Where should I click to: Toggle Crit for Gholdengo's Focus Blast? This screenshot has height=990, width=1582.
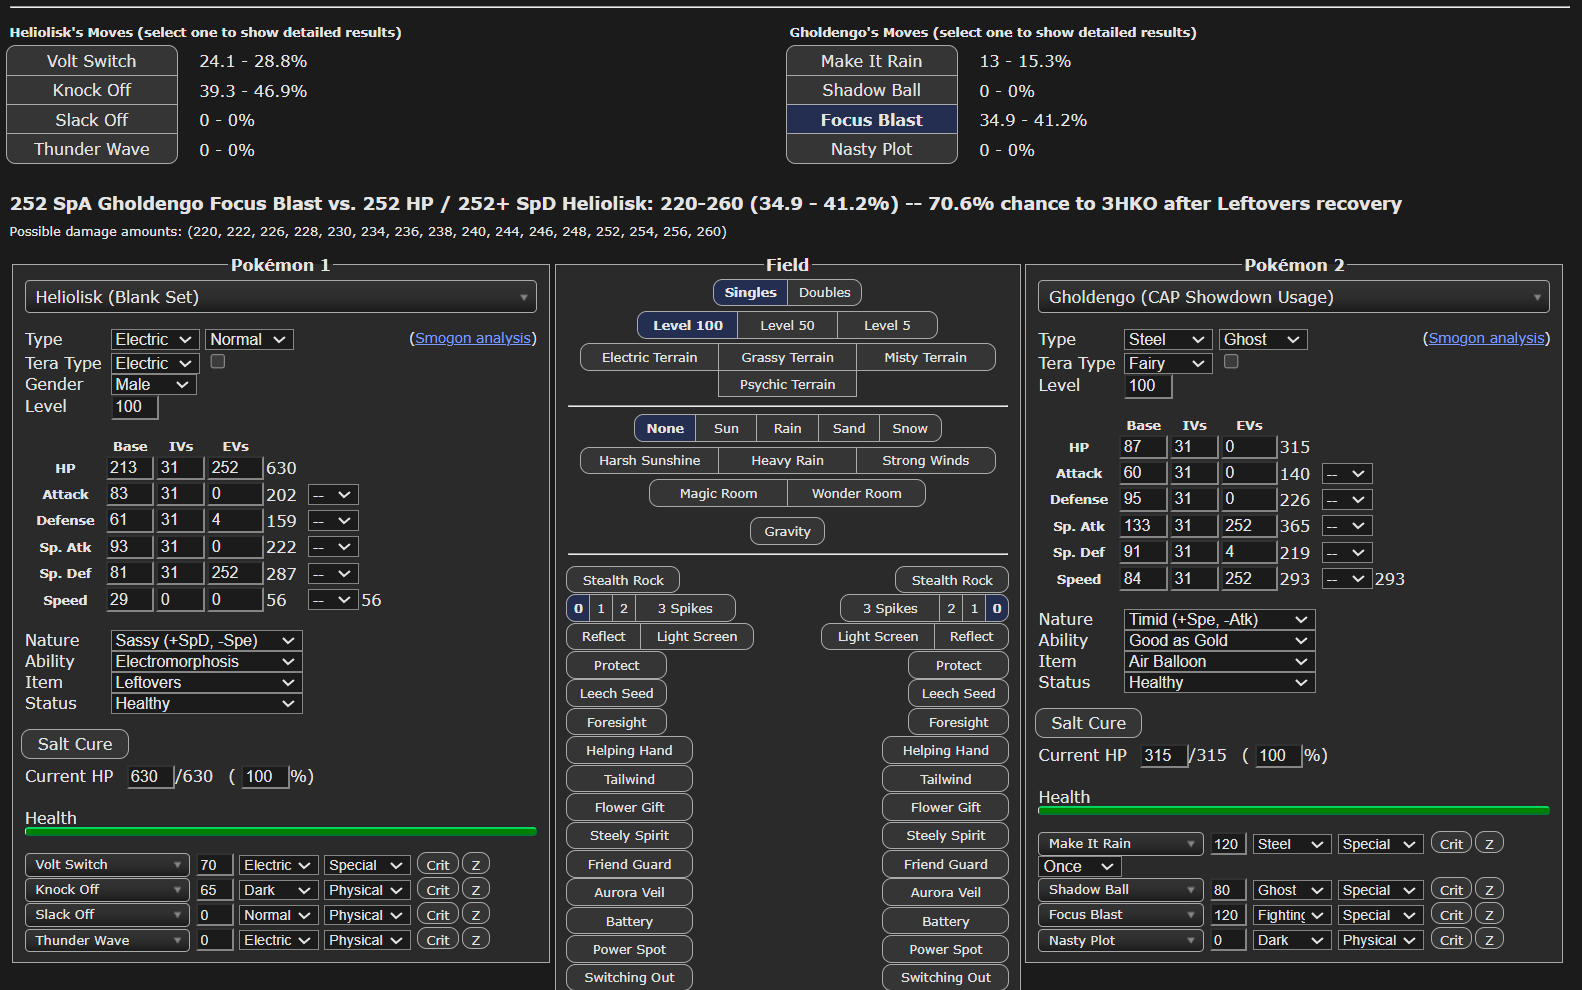[x=1451, y=915]
